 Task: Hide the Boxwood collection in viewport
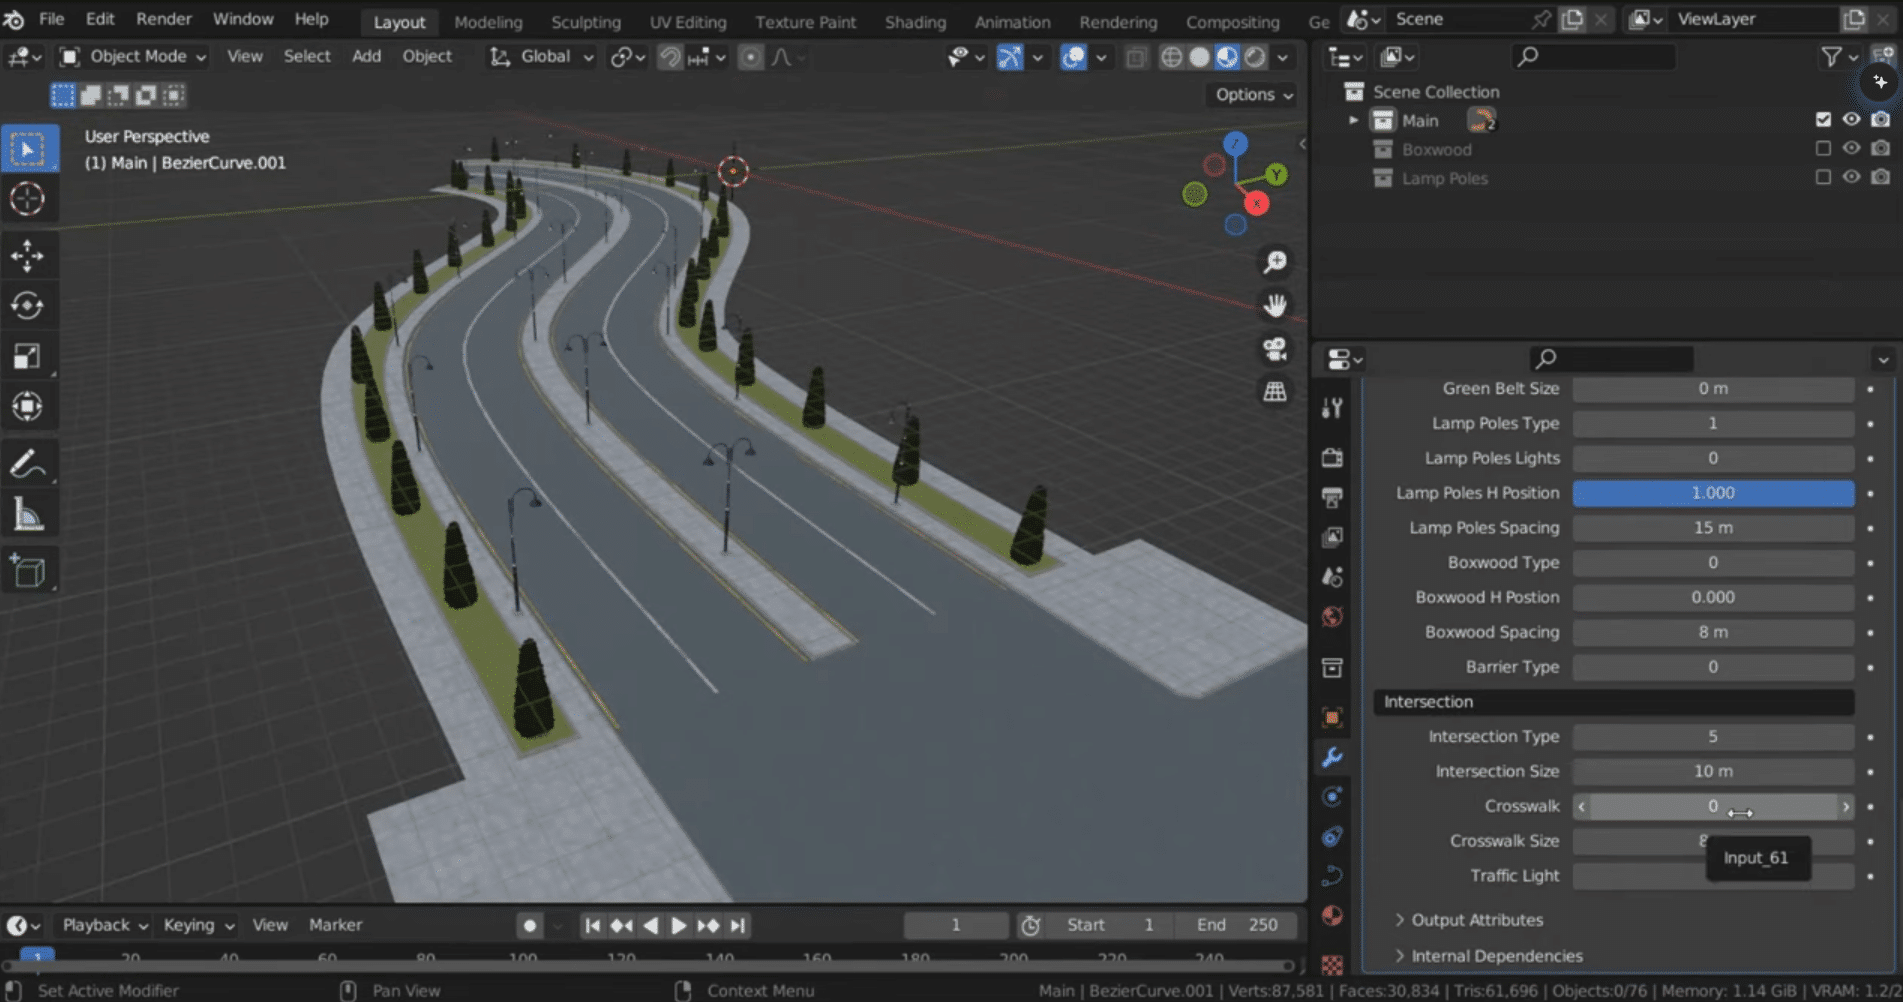point(1851,149)
